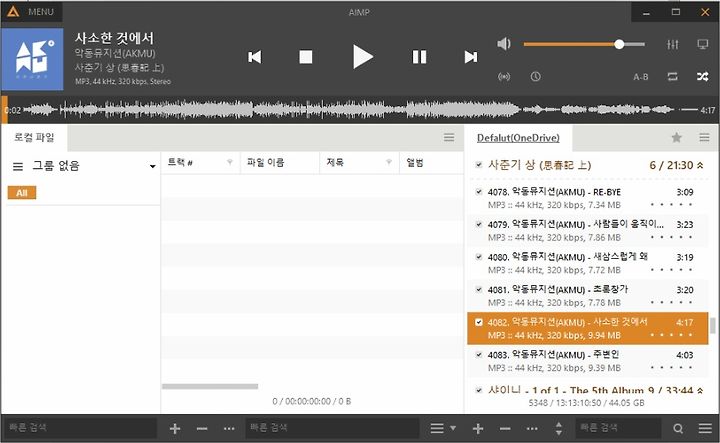Switch to the 로컬 파일 tab
The width and height of the screenshot is (720, 443).
(34, 137)
